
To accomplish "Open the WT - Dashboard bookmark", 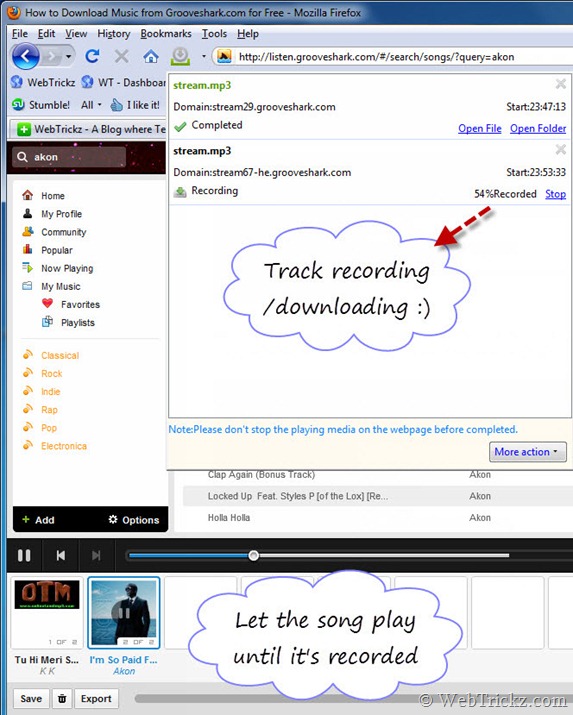I will (124, 82).
